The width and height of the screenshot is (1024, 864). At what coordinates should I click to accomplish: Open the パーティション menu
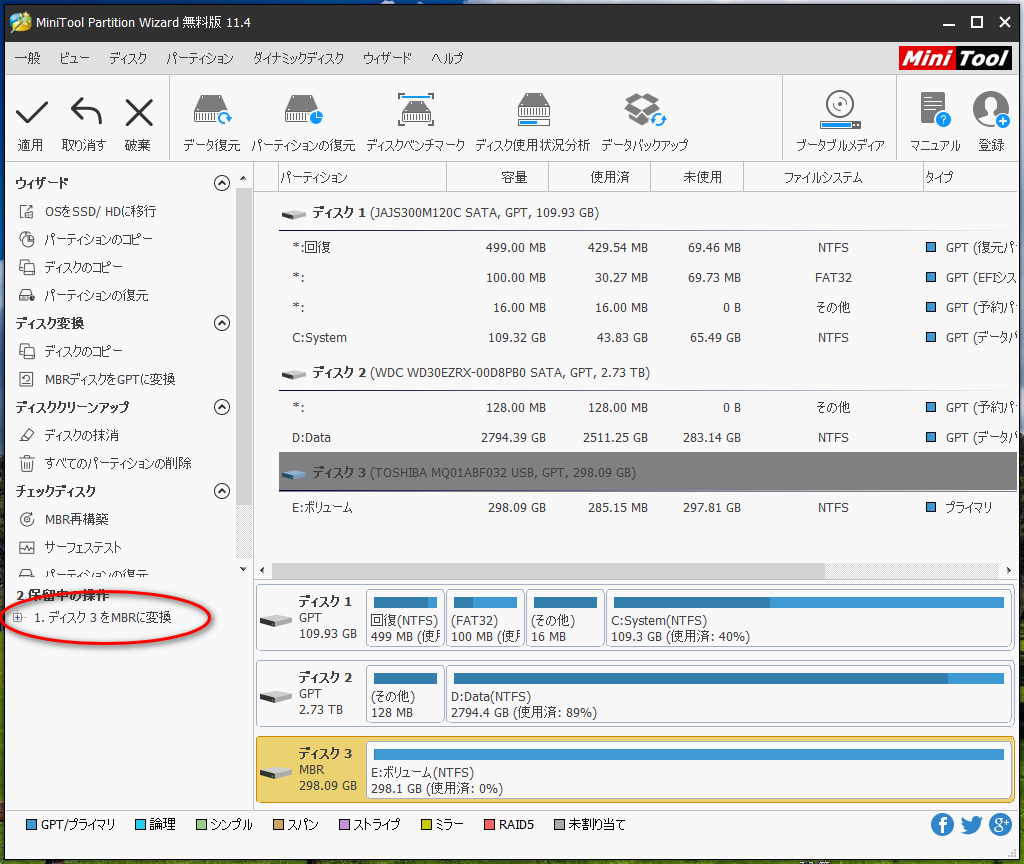point(199,58)
